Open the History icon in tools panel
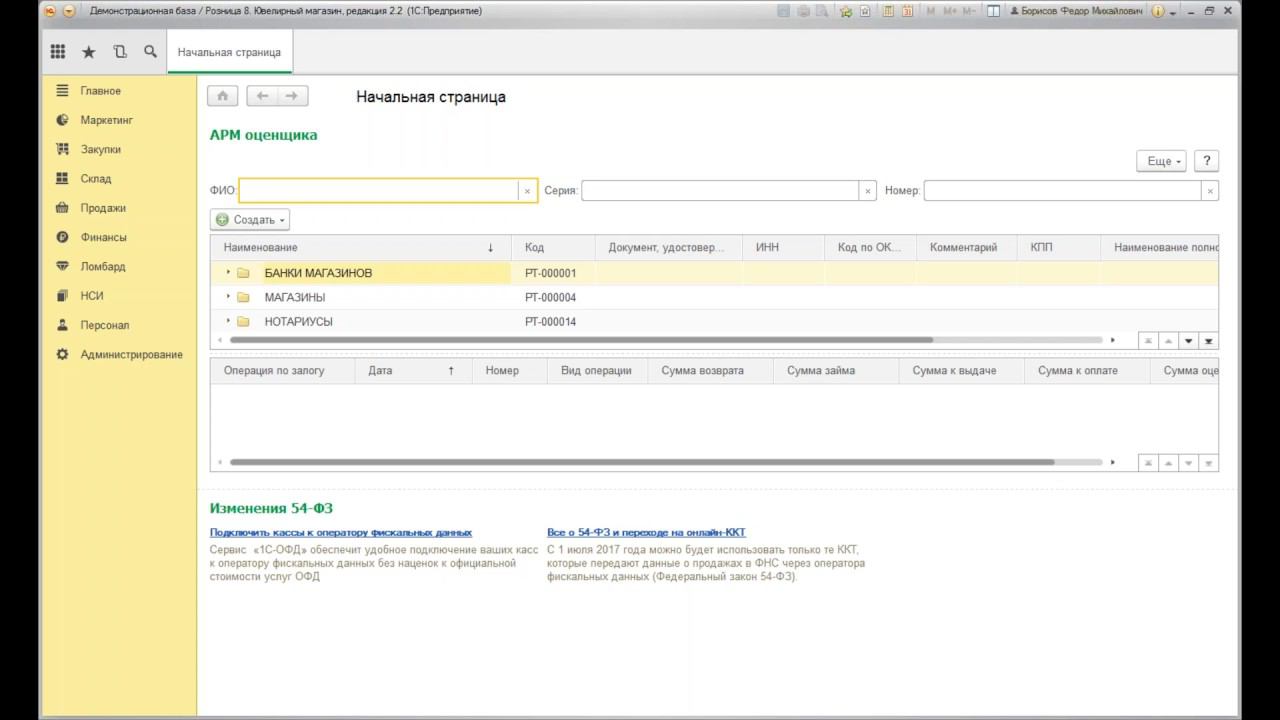 pos(120,52)
